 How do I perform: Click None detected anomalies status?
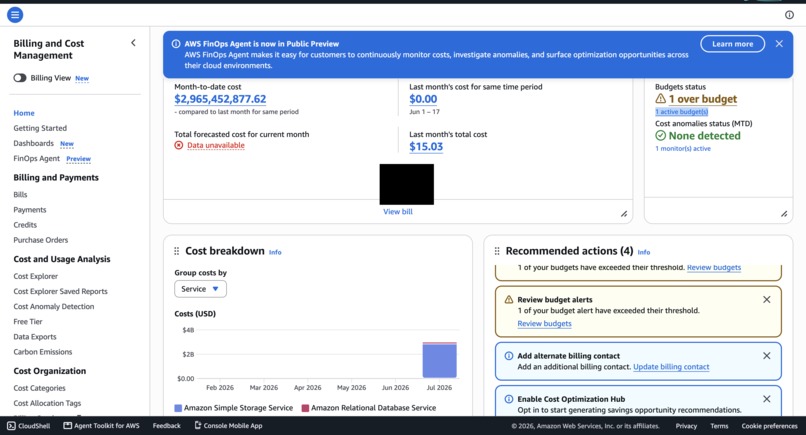click(x=705, y=136)
